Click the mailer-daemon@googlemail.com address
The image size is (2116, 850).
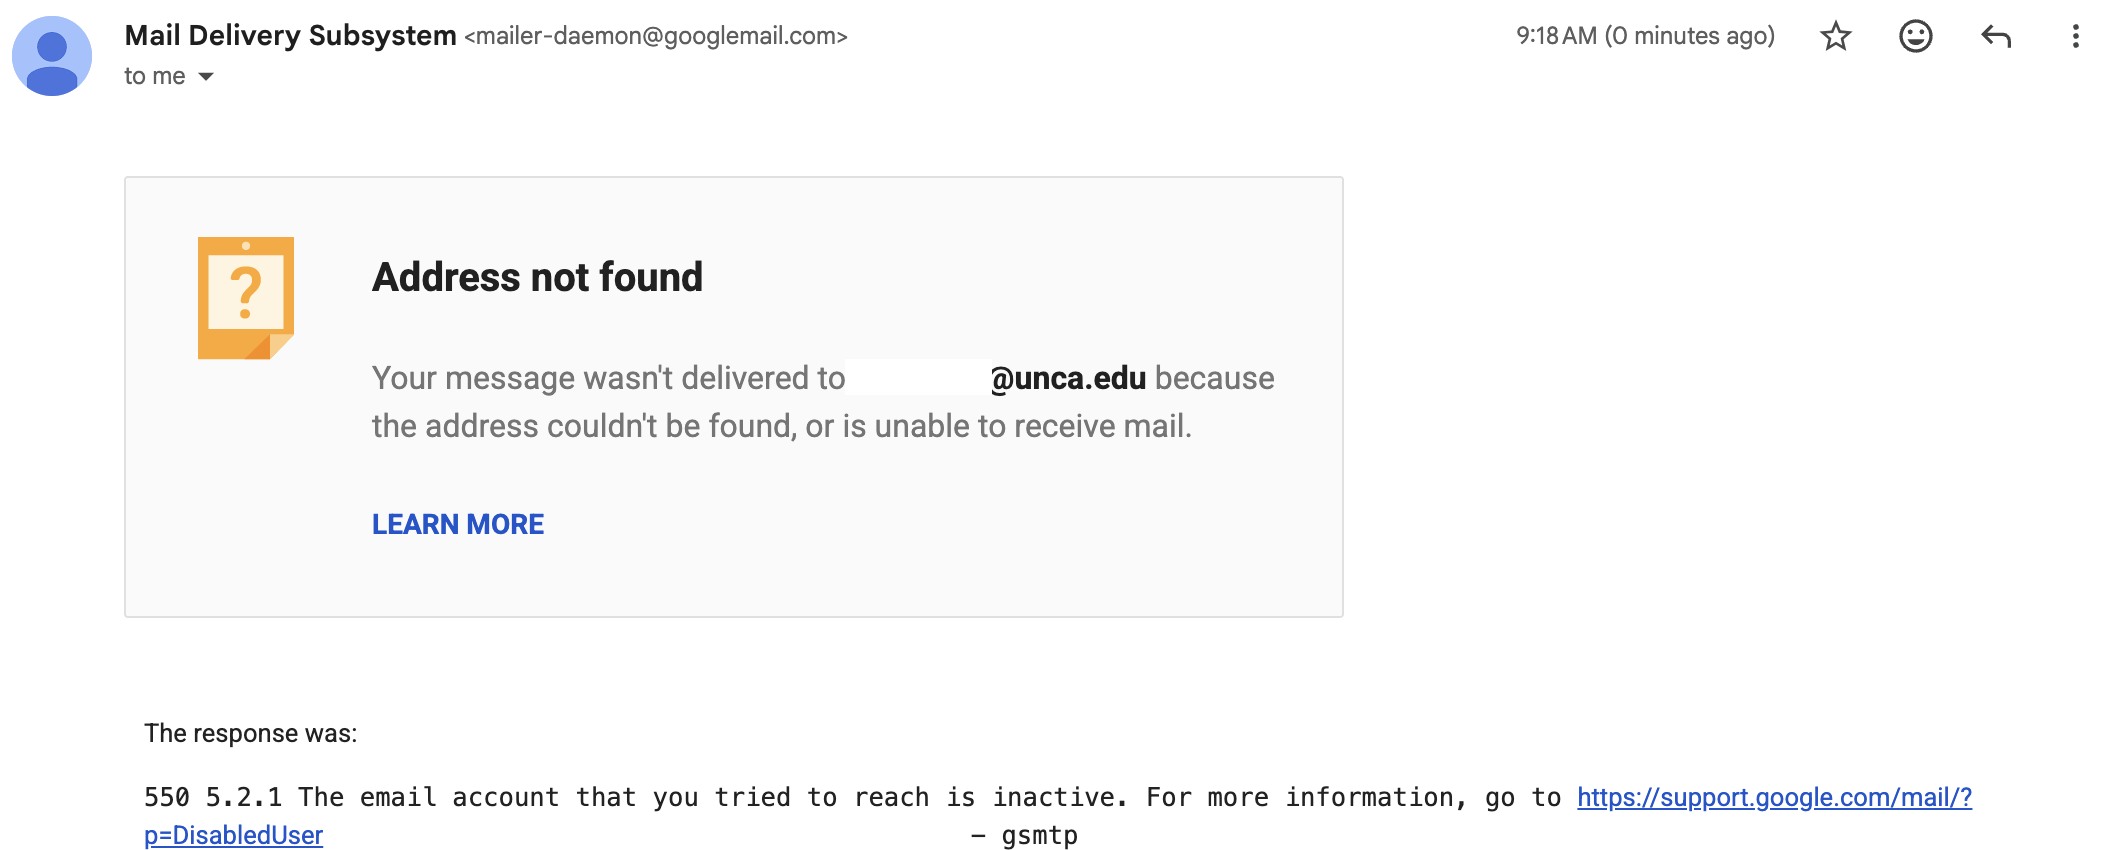(x=656, y=37)
